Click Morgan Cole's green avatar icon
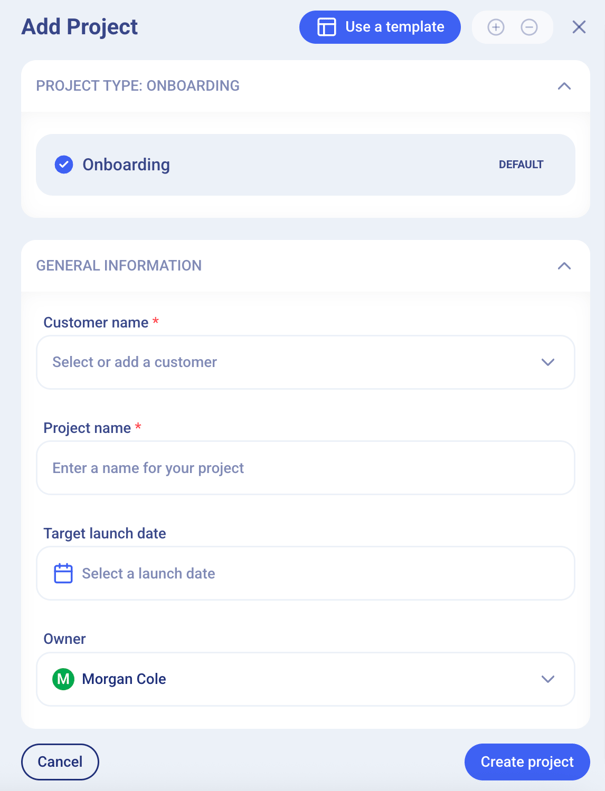 click(63, 679)
